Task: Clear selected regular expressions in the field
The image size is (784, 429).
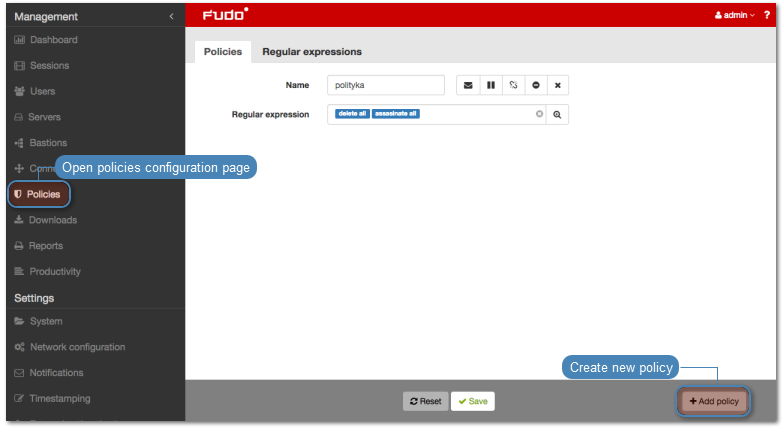Action: click(539, 114)
